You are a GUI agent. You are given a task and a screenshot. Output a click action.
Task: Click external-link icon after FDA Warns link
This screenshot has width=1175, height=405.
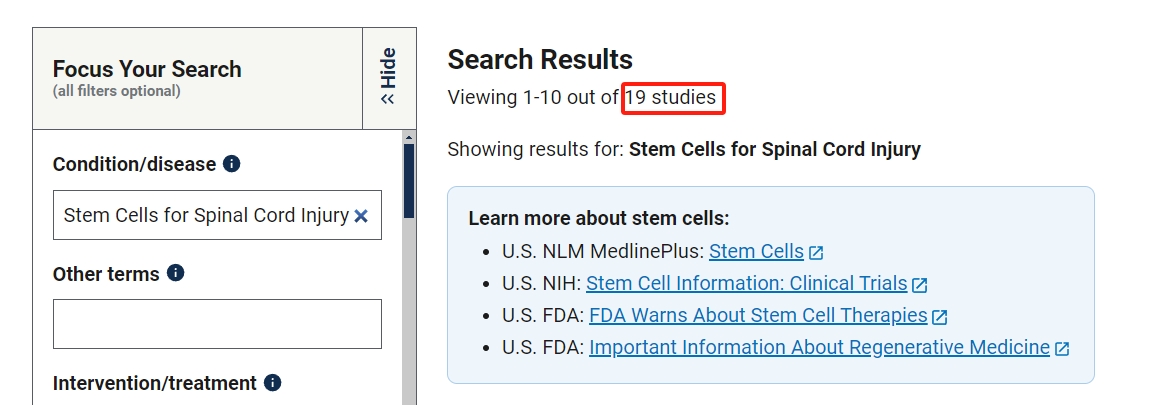(x=940, y=317)
